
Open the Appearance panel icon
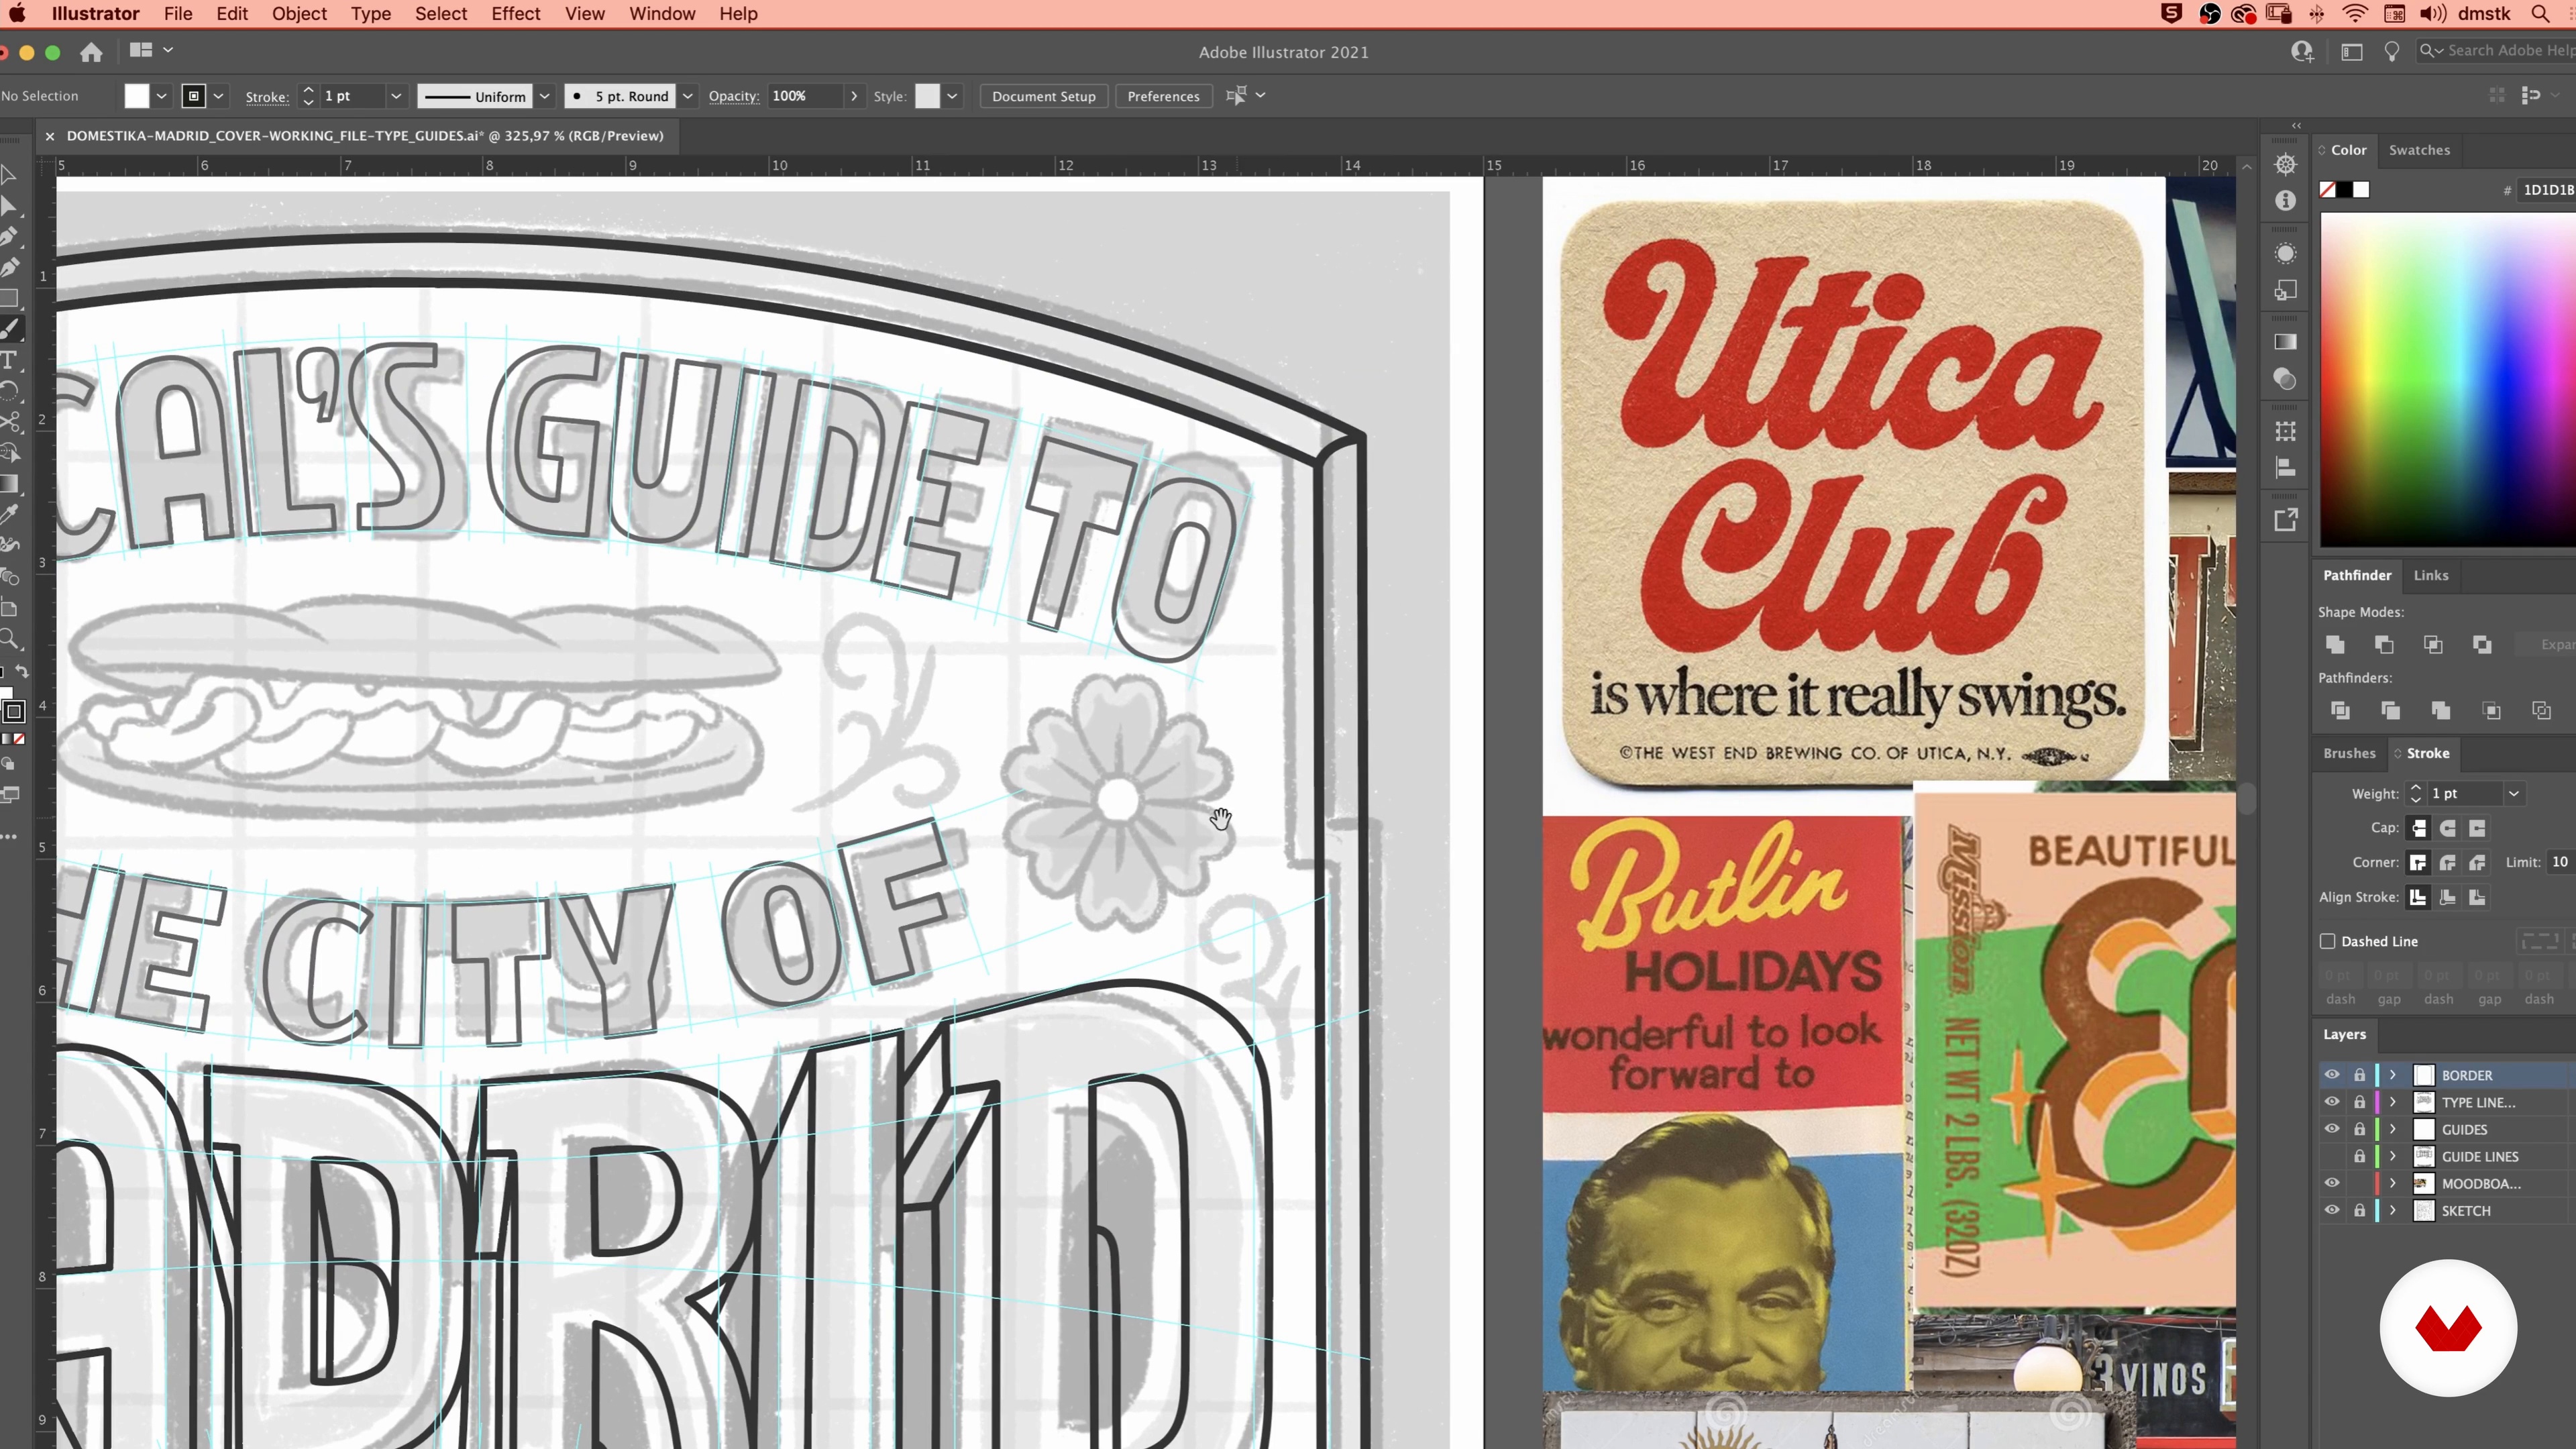pos(2285,253)
